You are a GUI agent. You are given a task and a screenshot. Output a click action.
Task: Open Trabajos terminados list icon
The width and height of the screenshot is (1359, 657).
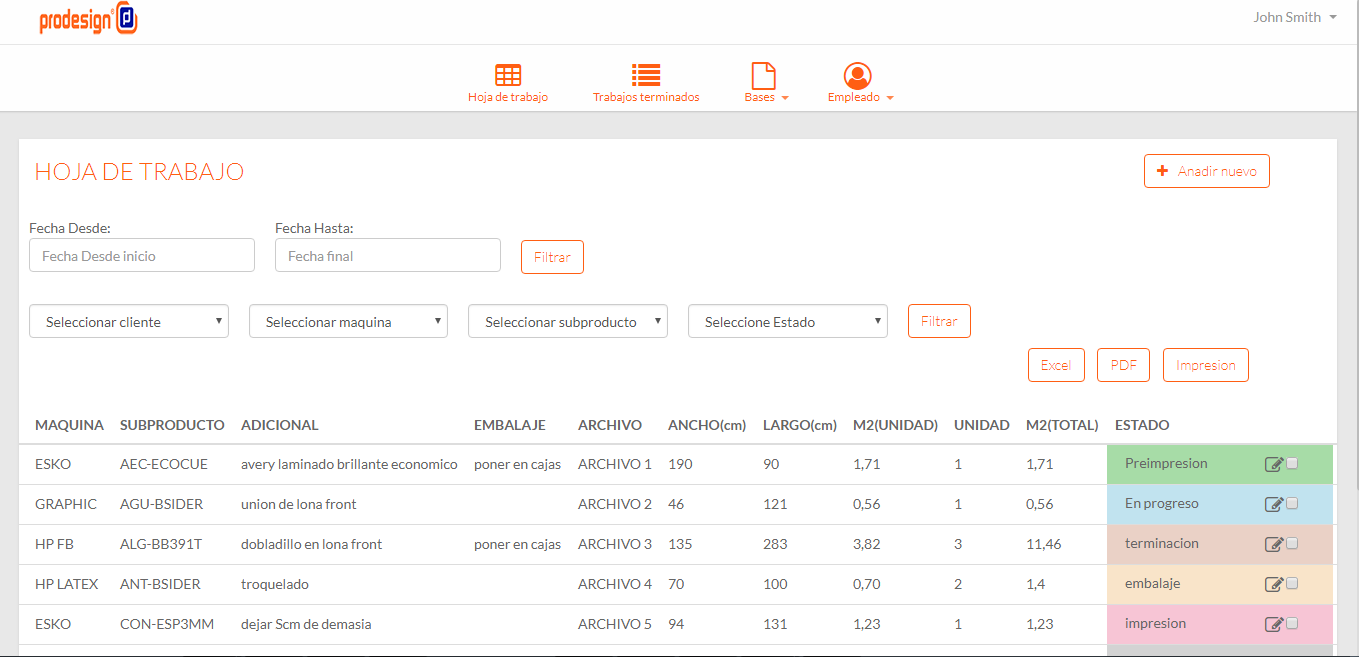[x=646, y=75]
